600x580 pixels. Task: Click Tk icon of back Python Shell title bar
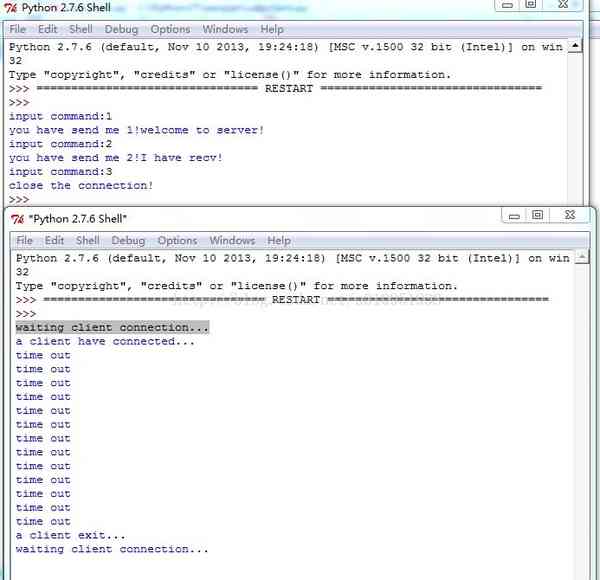(x=11, y=8)
